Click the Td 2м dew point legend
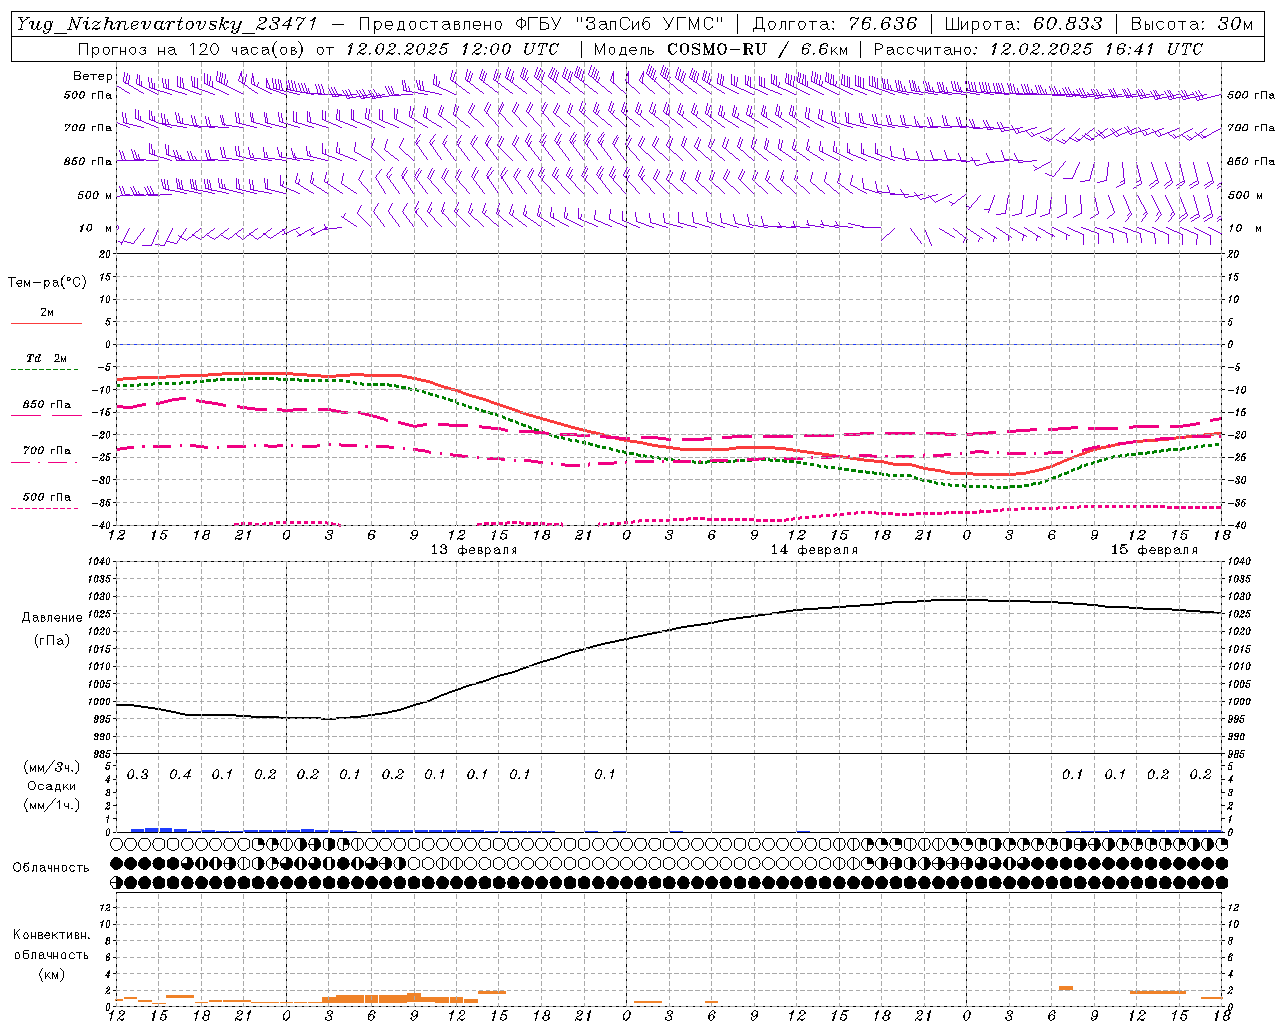The width and height of the screenshot is (1280, 1024). (47, 358)
